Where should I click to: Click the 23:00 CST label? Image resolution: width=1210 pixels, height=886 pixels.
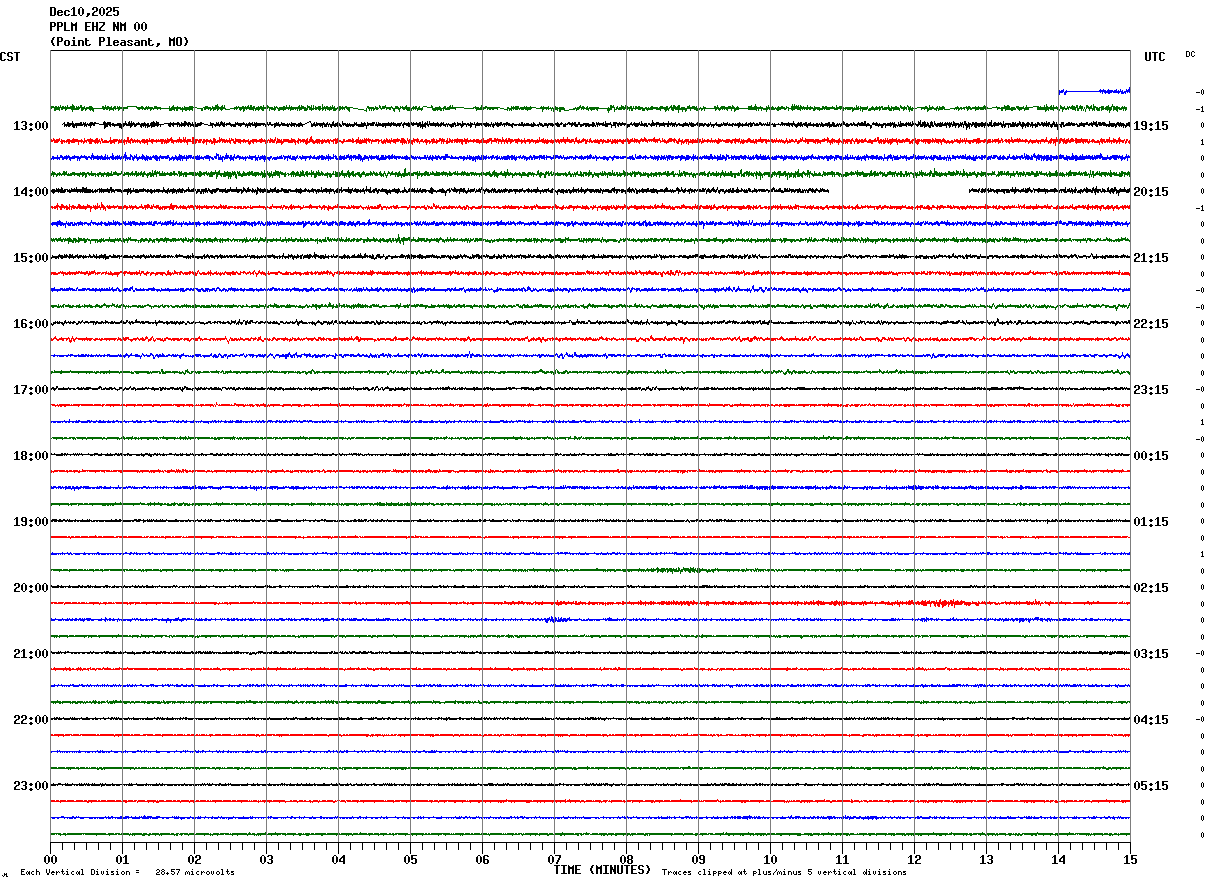[x=30, y=786]
